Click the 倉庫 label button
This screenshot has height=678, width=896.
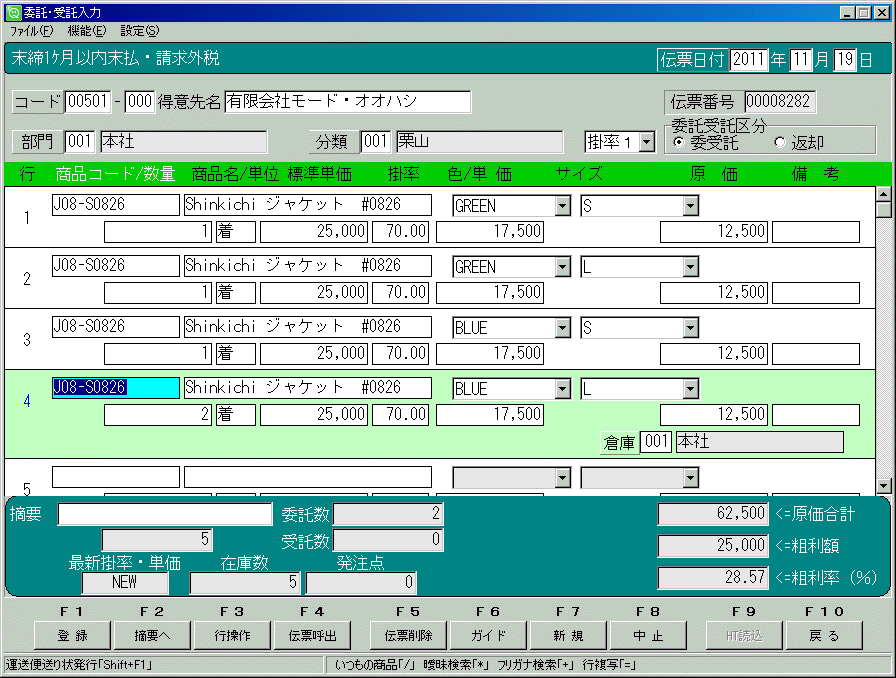click(x=619, y=441)
